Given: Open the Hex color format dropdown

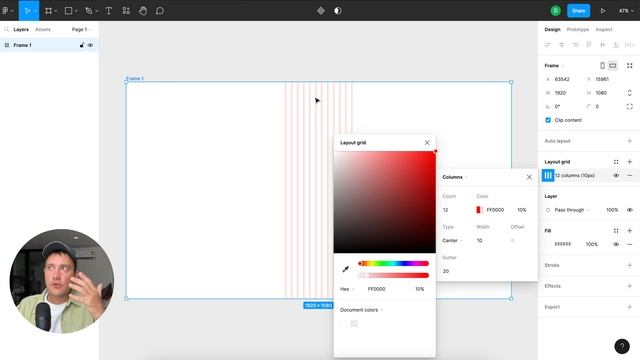Looking at the screenshot, I should (x=347, y=289).
